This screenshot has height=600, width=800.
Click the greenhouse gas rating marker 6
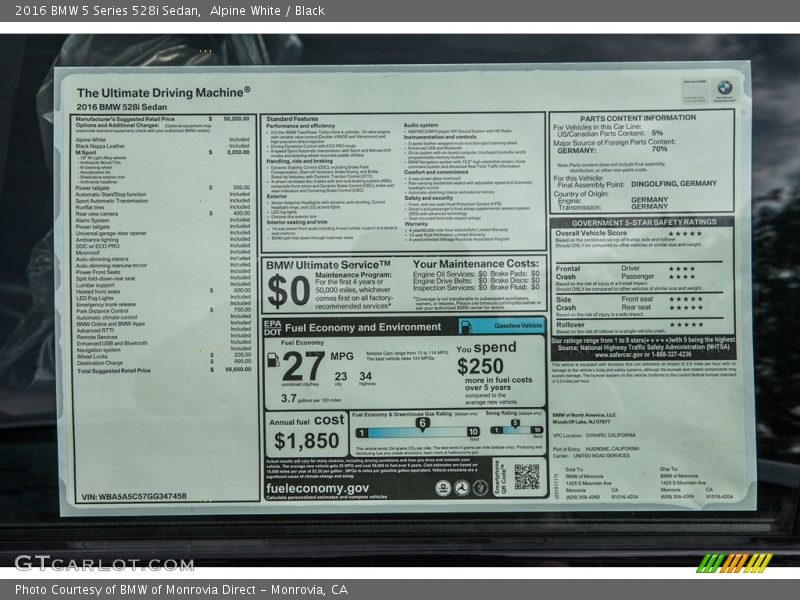[422, 424]
